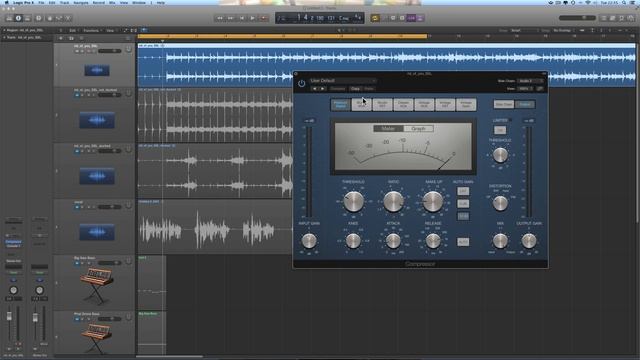Open the plugin View size dropdown

(x=525, y=88)
